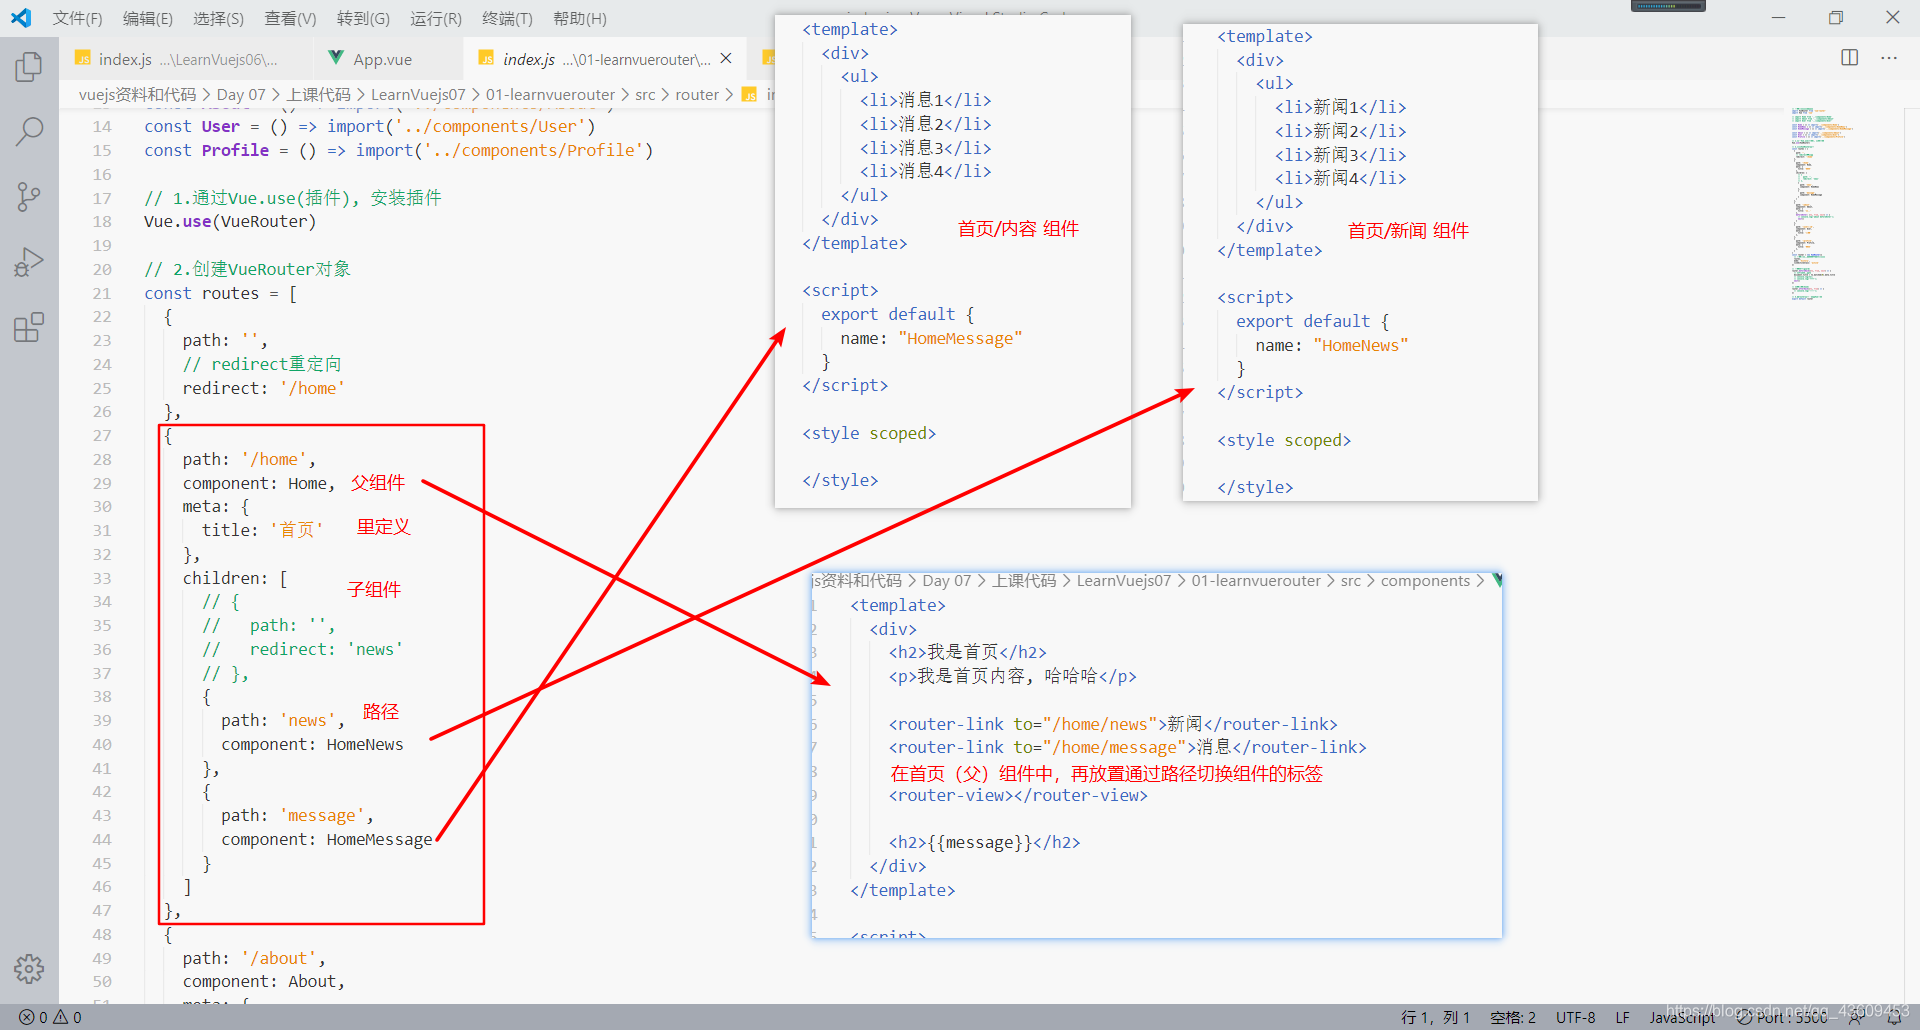Select the index.js 01-learnvuerouter tab

click(x=606, y=59)
